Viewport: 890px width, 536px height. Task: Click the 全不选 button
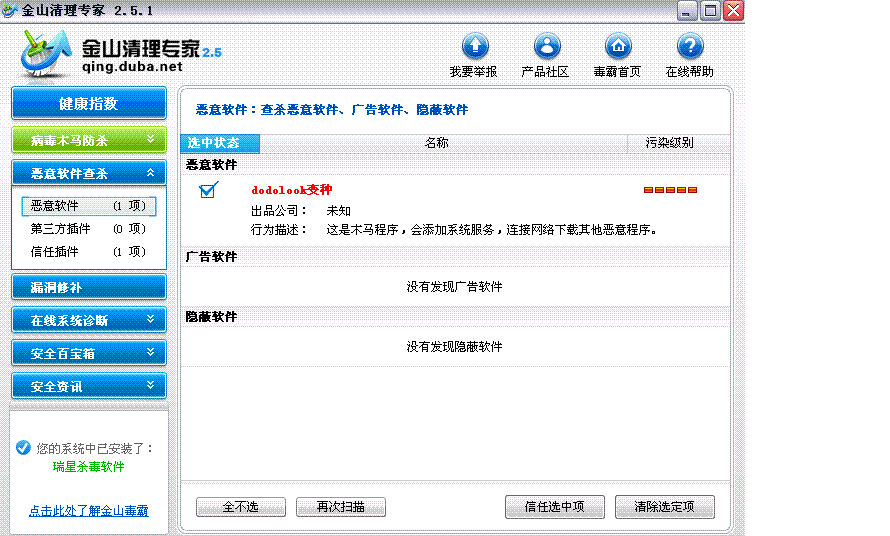241,506
